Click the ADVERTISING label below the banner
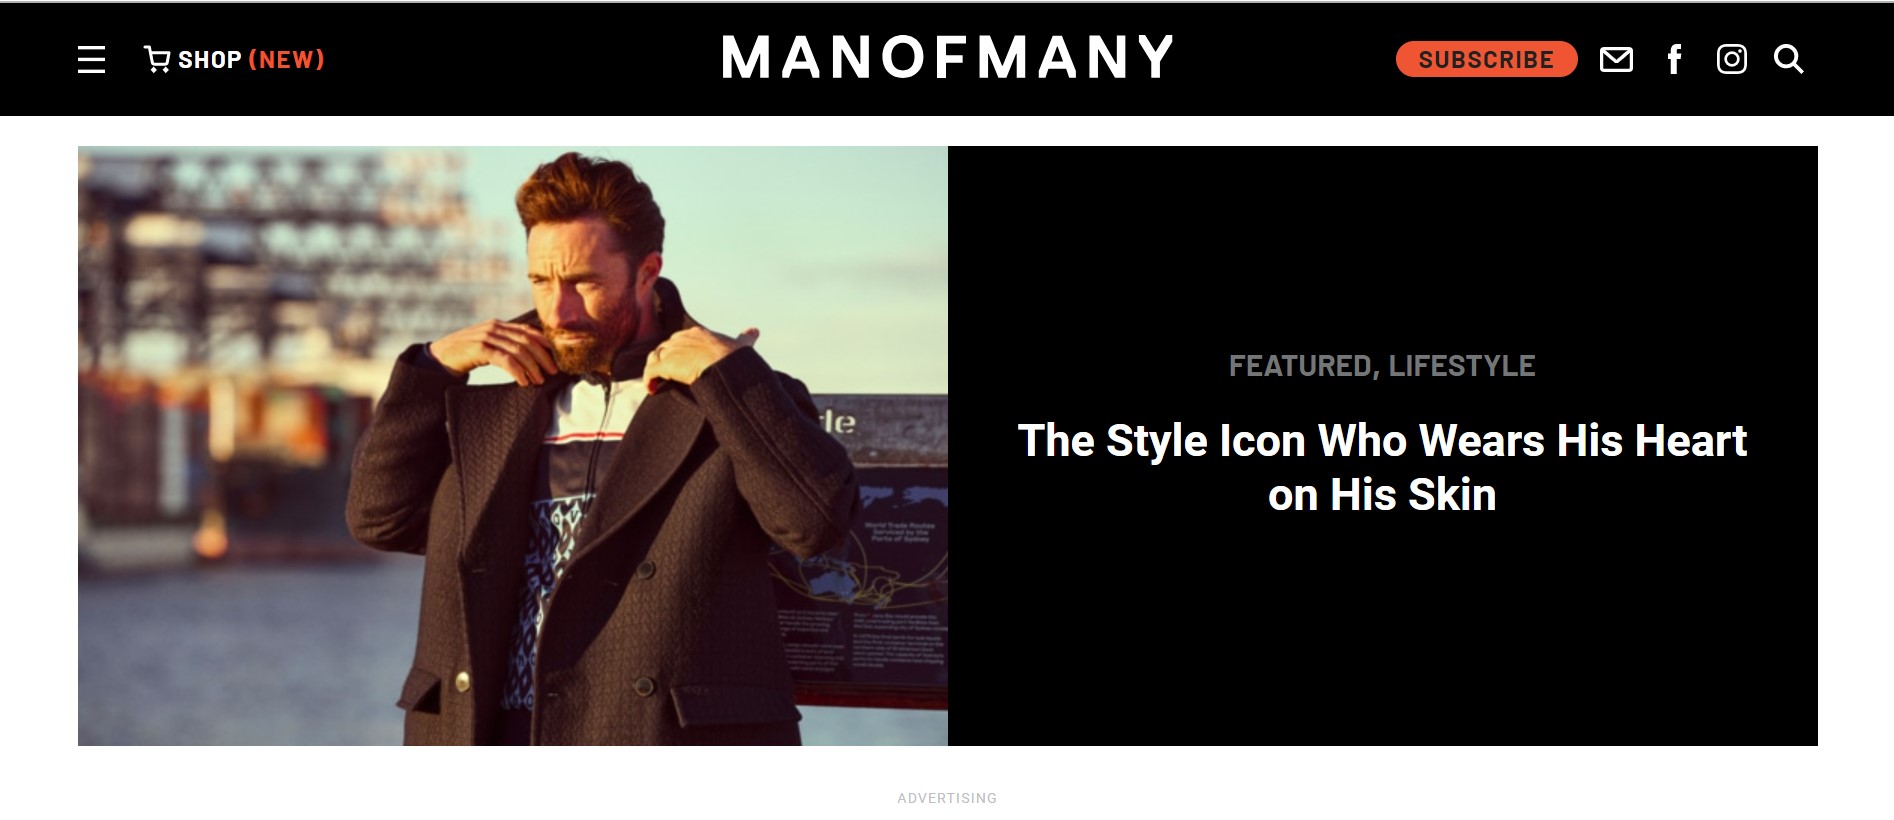The height and width of the screenshot is (820, 1894). 947,798
